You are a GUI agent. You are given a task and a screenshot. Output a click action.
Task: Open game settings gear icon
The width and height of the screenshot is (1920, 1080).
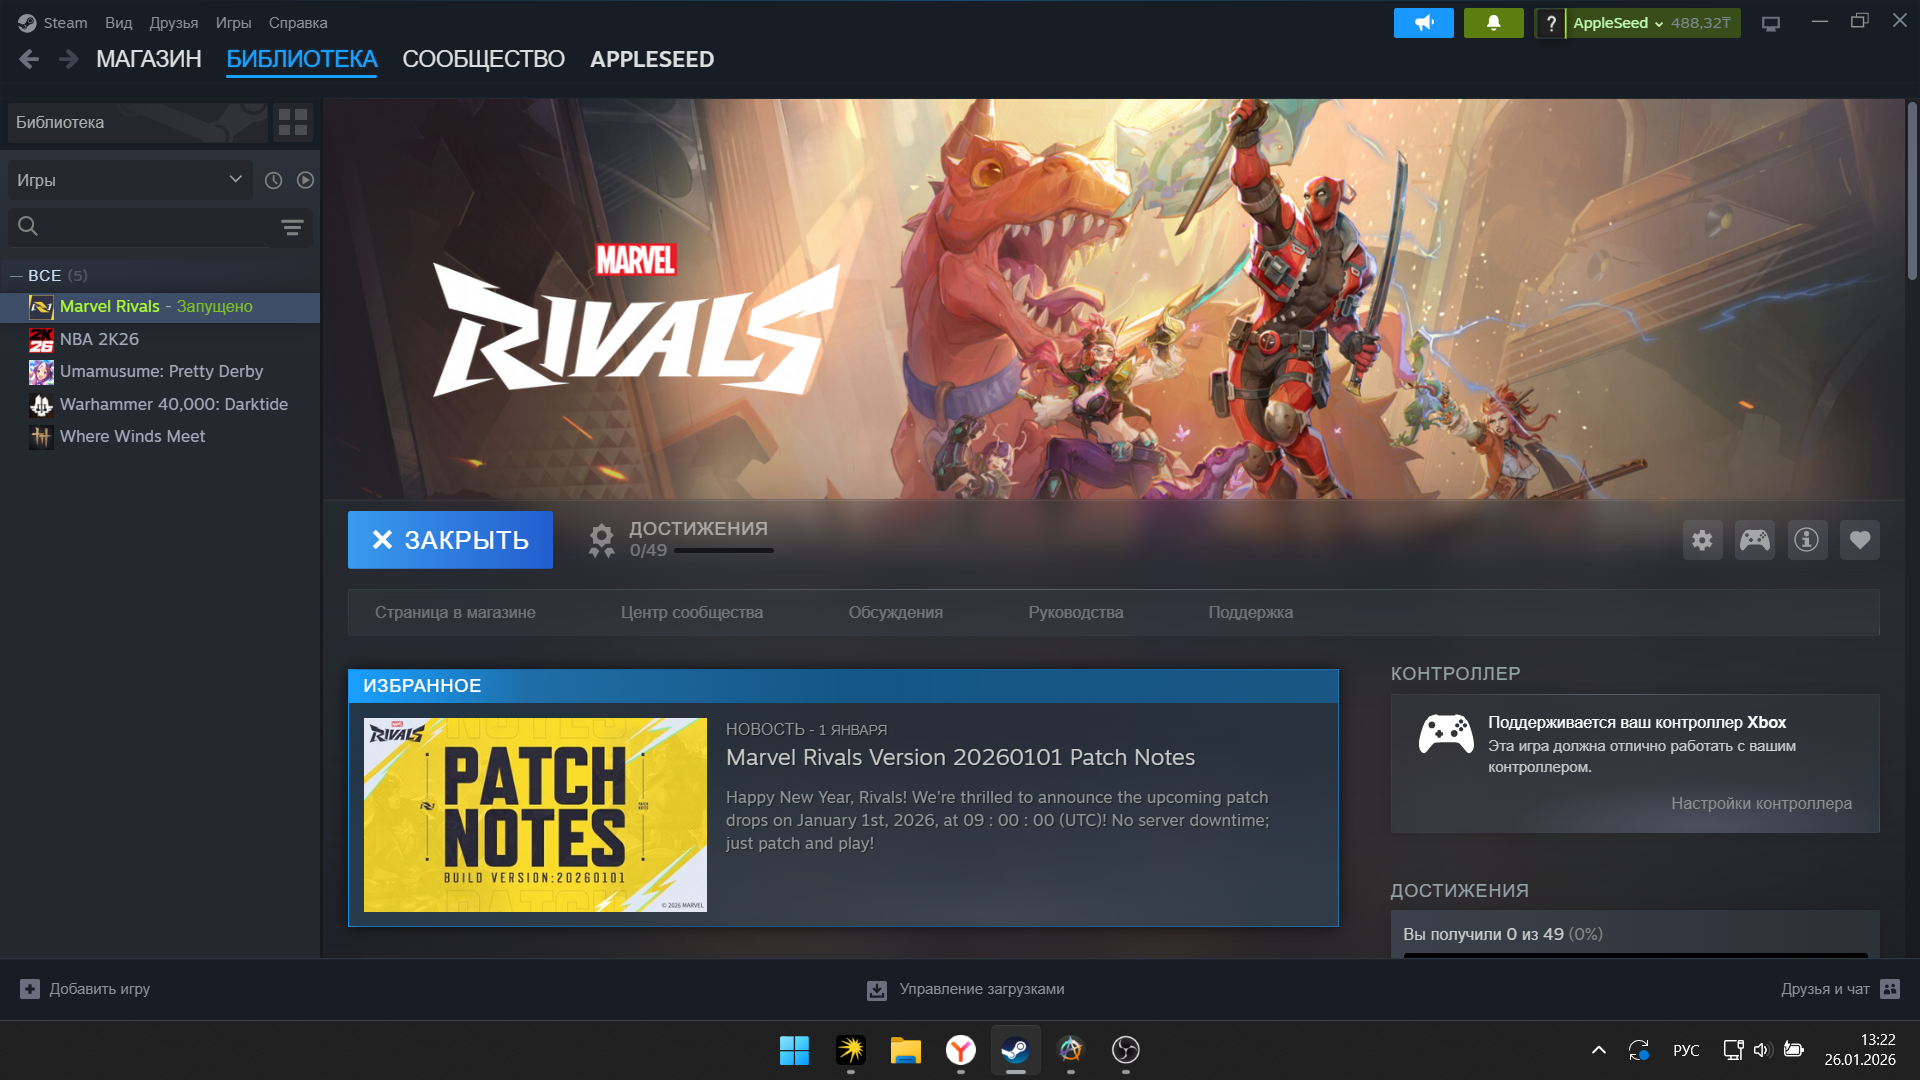click(1702, 540)
